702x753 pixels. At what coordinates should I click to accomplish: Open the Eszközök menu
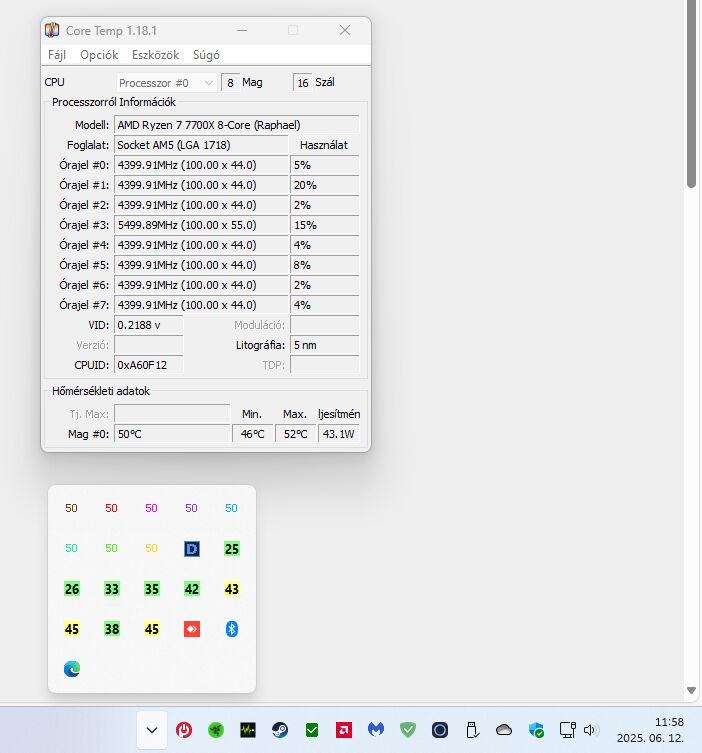pyautogui.click(x=155, y=55)
